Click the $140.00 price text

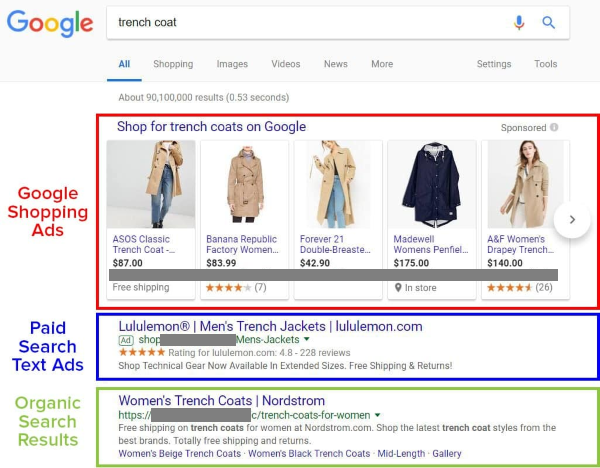(x=505, y=263)
